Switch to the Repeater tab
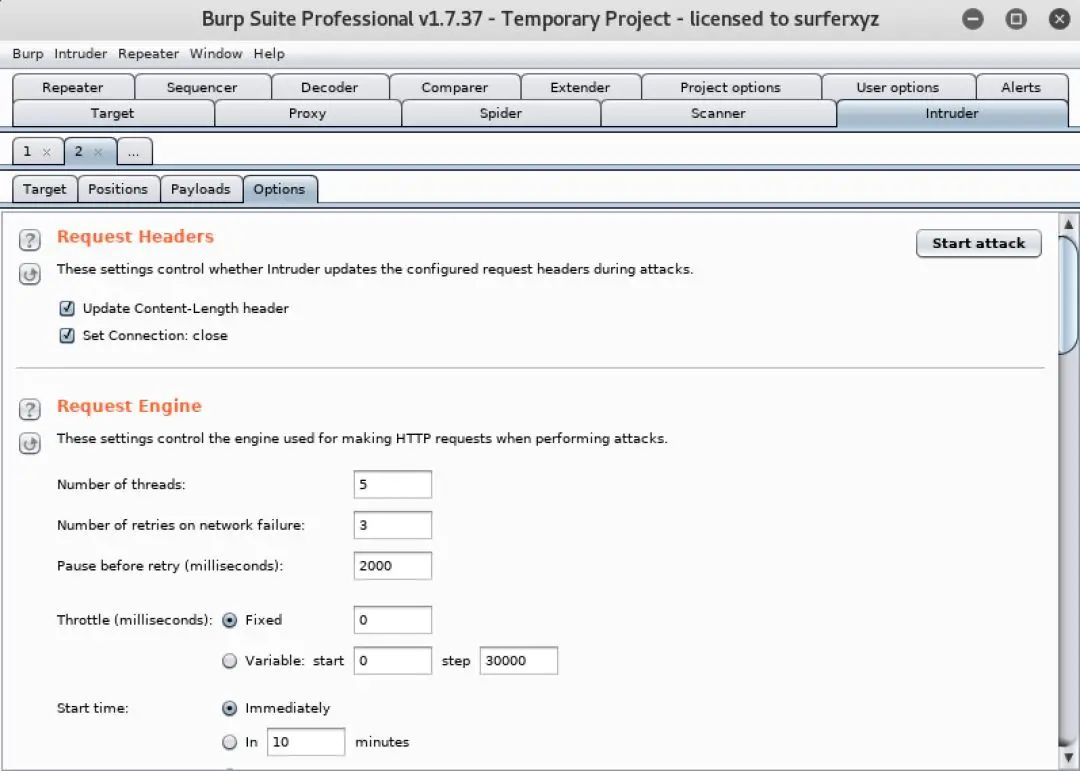Viewport: 1080px width, 771px height. [x=72, y=88]
